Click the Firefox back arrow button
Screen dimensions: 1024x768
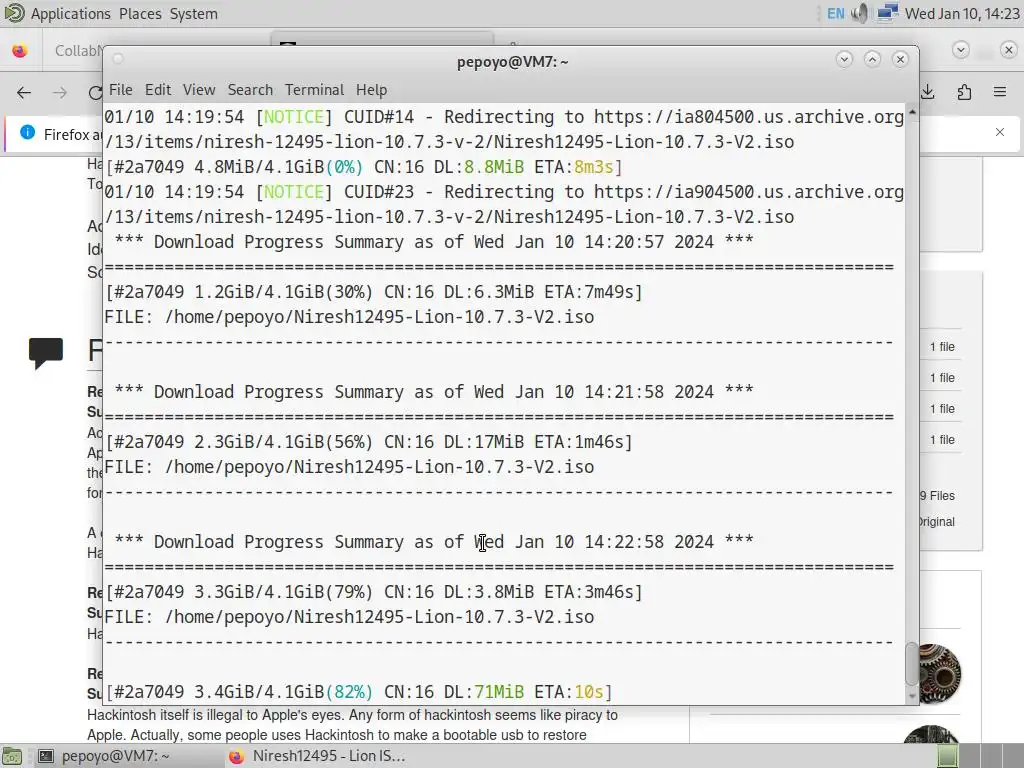pyautogui.click(x=24, y=93)
